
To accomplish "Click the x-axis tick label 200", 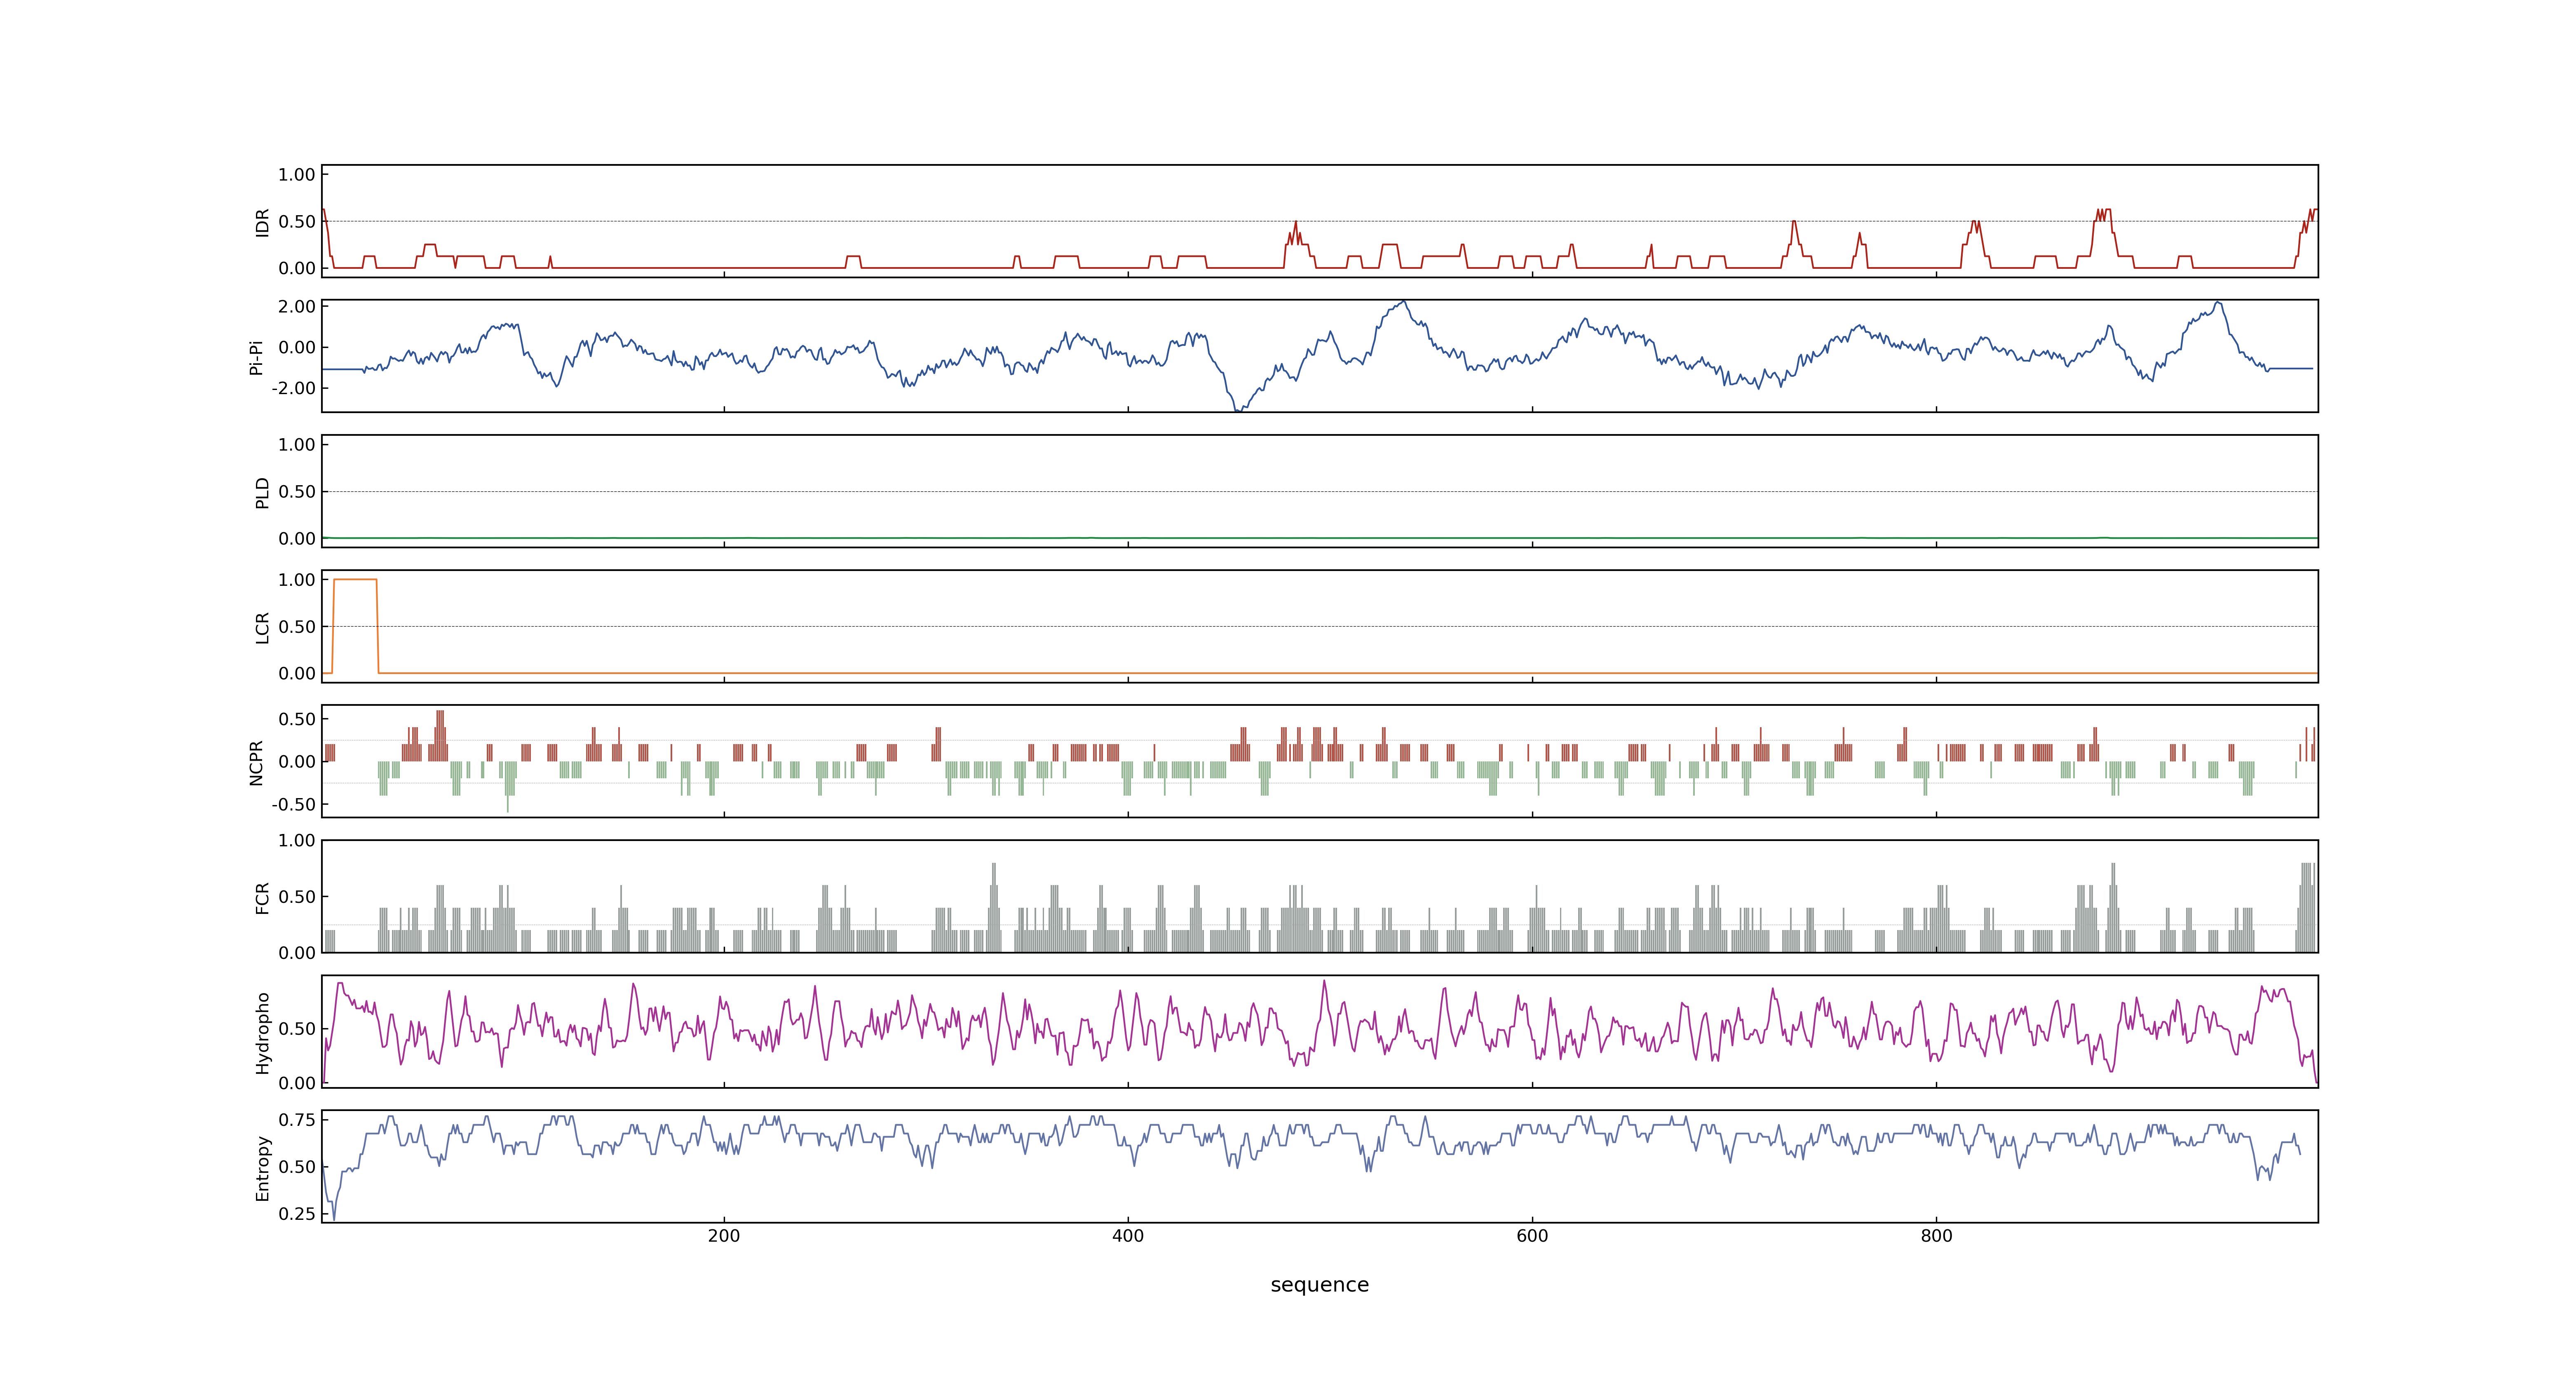I will tap(724, 1236).
